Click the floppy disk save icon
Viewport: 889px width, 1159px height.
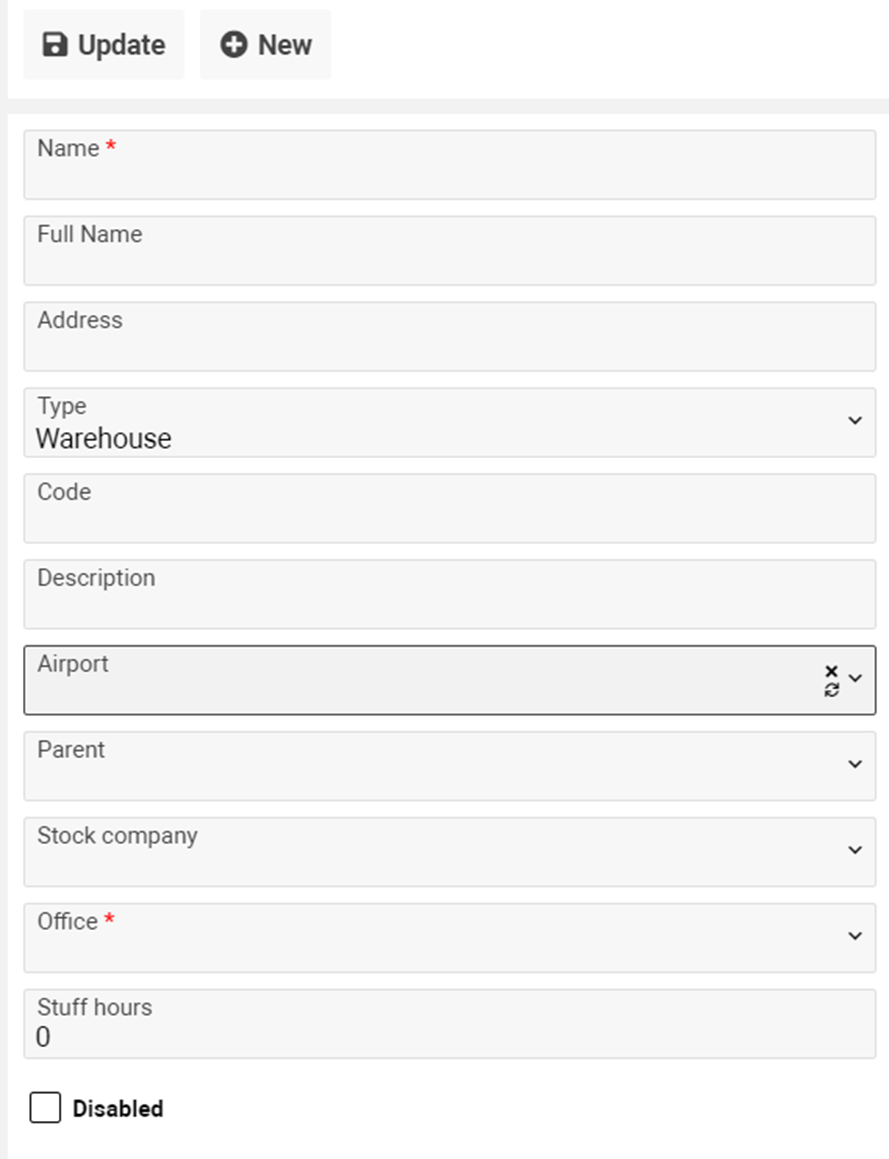point(55,45)
